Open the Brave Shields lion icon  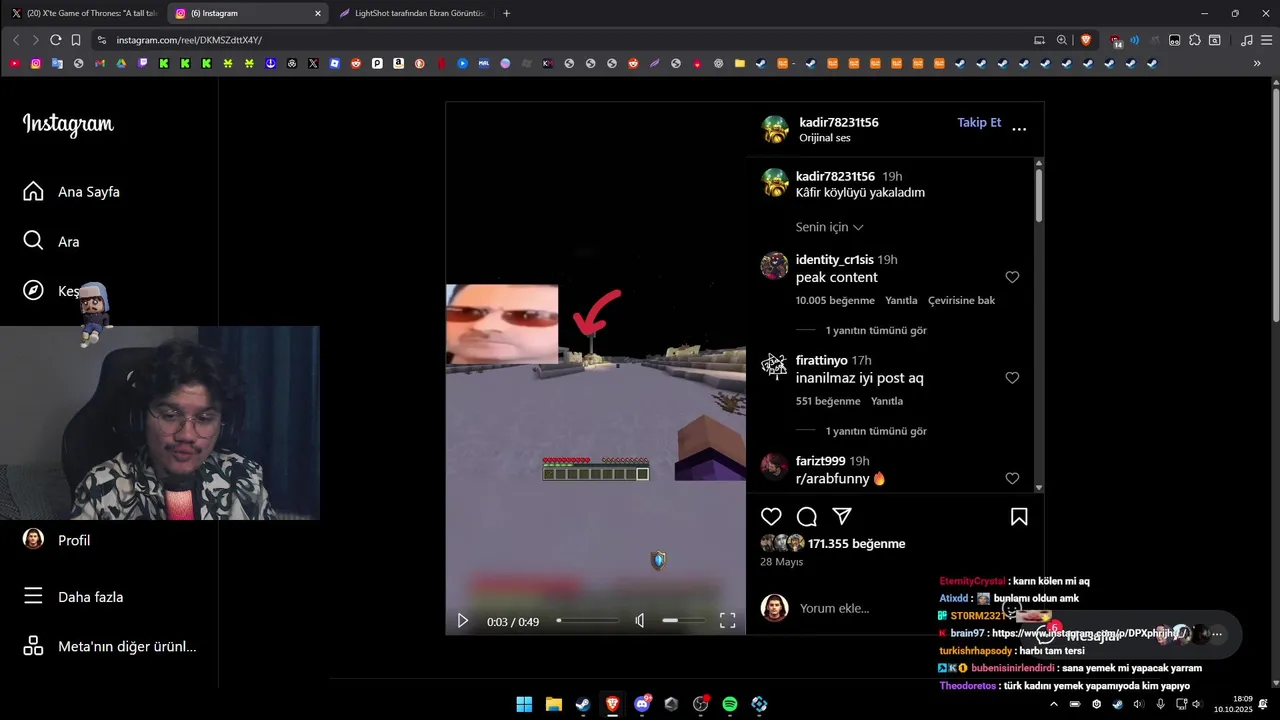pos(1086,40)
